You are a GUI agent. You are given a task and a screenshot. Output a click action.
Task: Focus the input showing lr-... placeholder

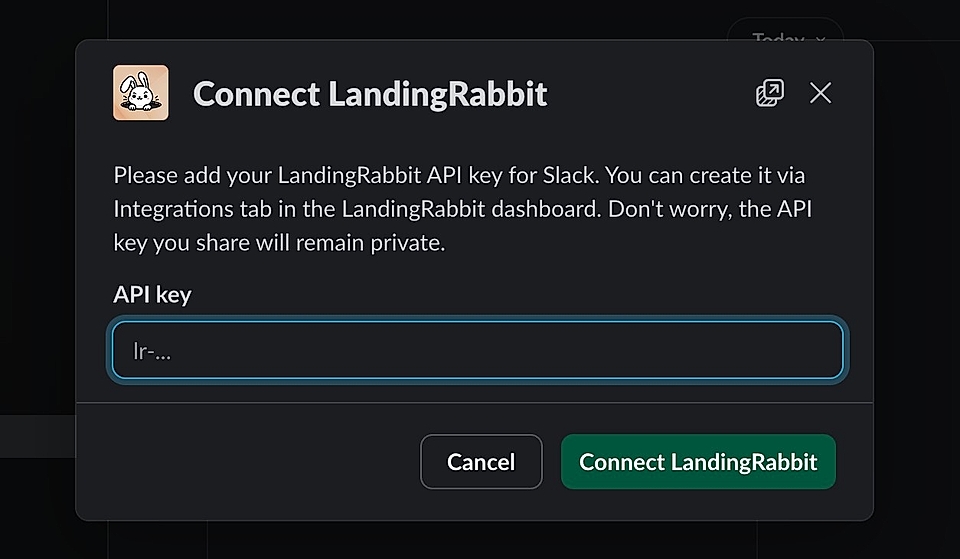[477, 350]
